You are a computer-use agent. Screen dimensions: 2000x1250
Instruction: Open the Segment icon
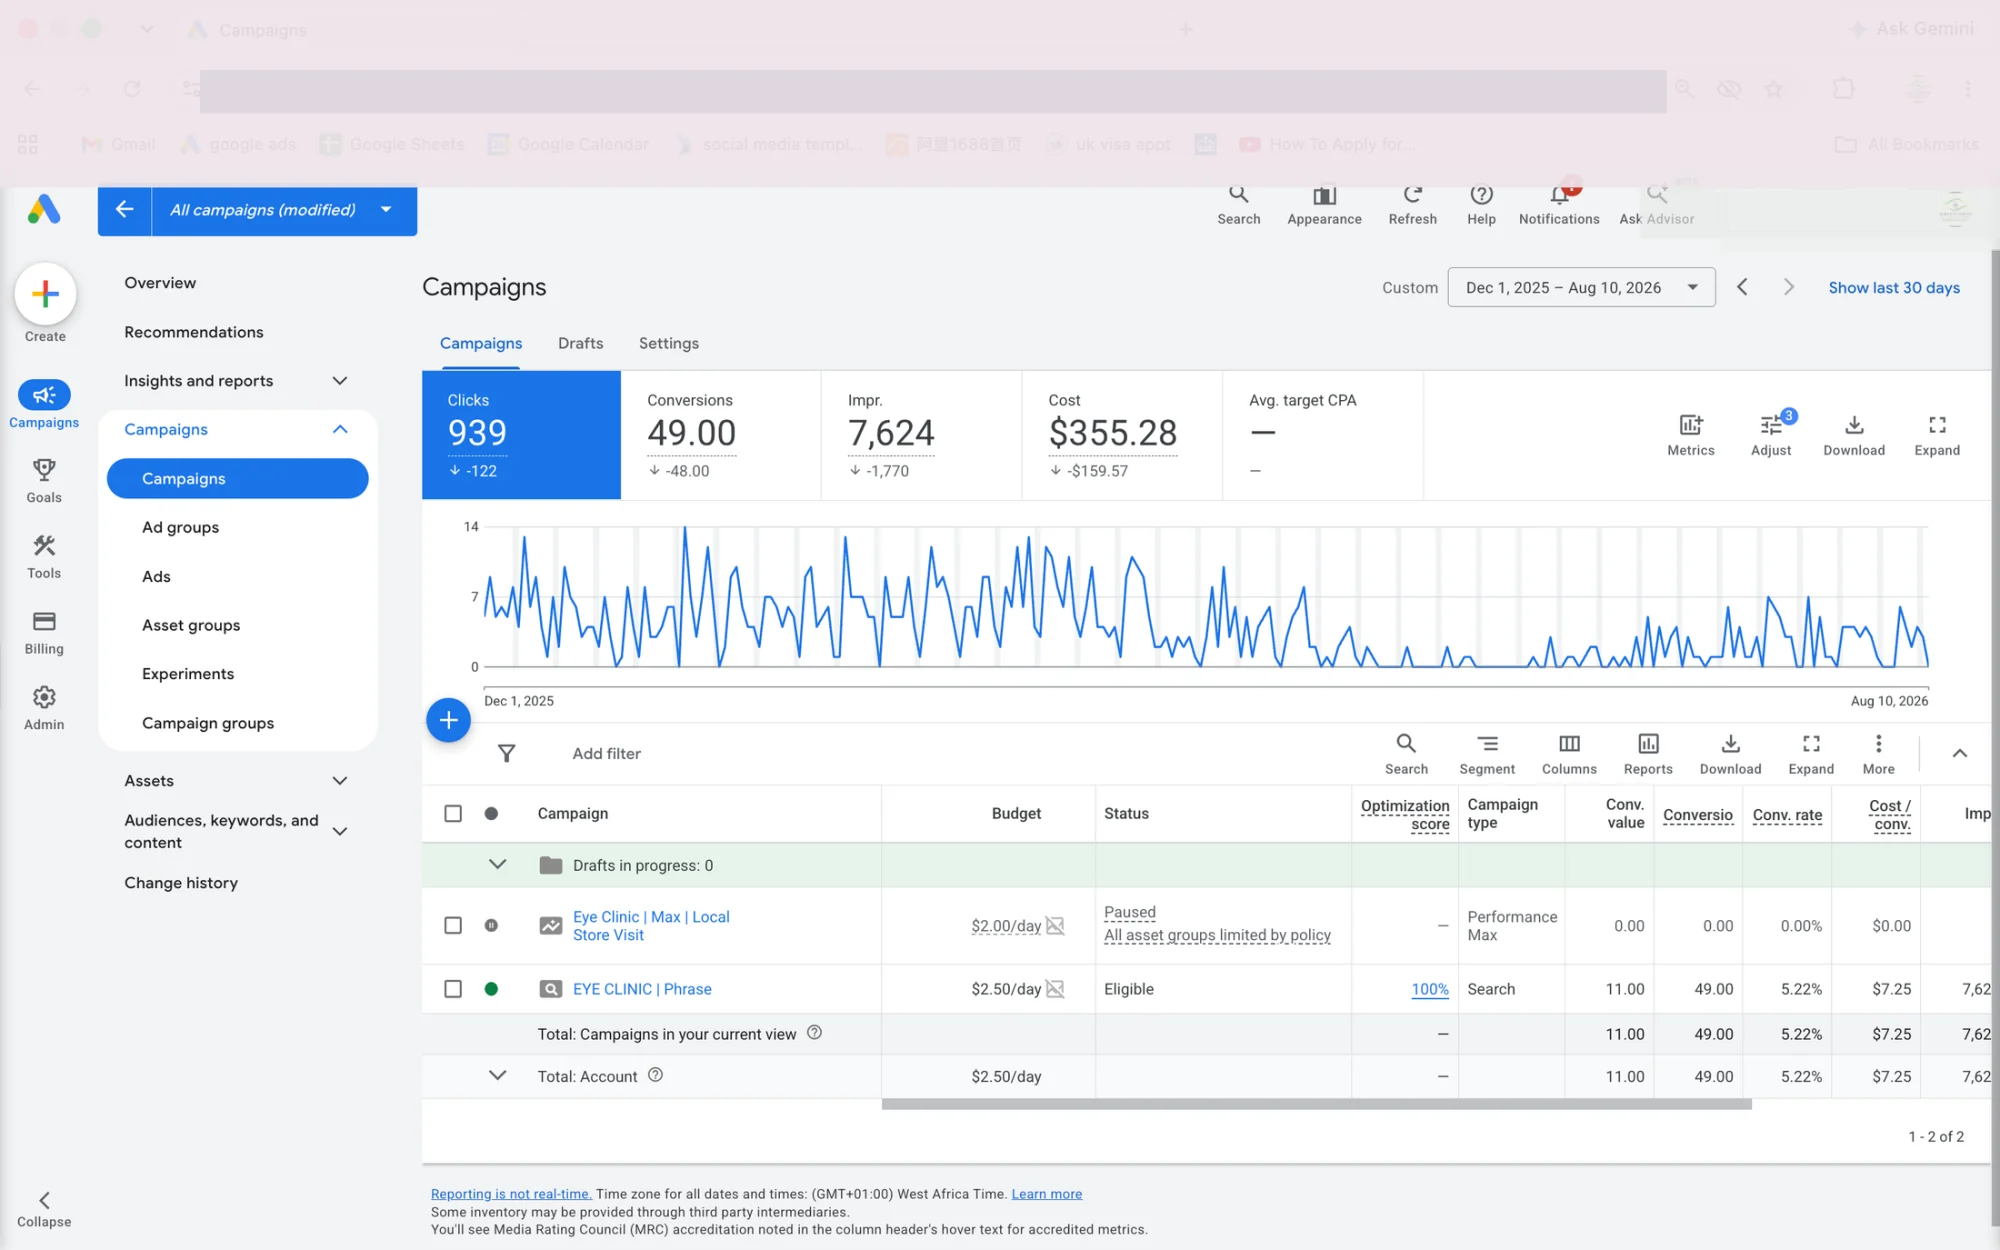coord(1487,744)
